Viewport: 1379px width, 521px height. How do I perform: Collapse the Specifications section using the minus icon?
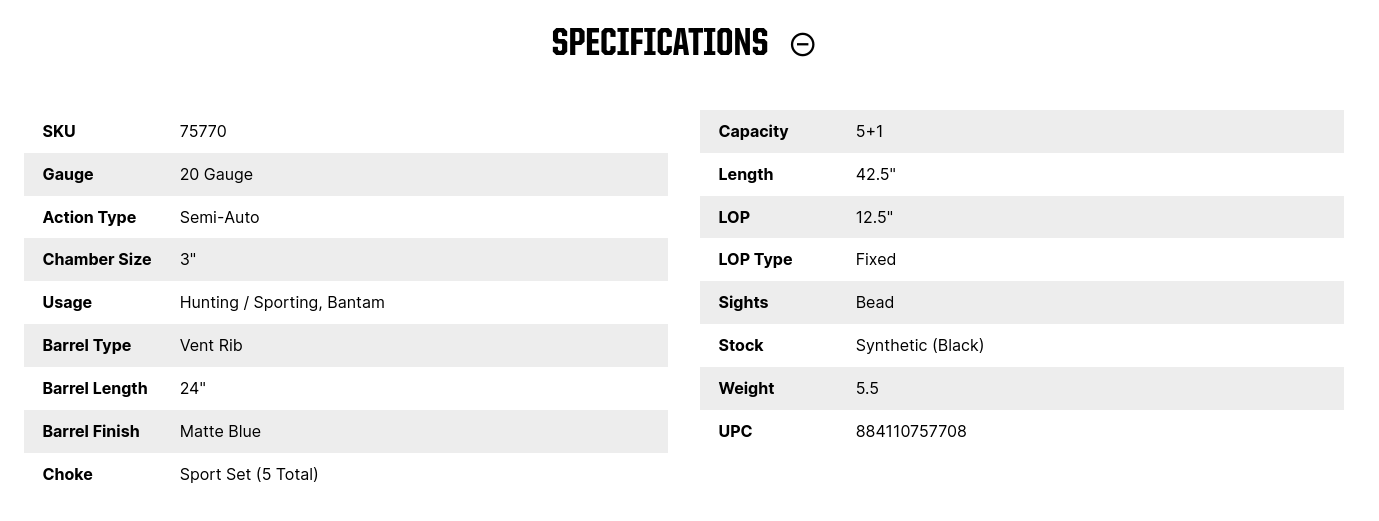(802, 44)
